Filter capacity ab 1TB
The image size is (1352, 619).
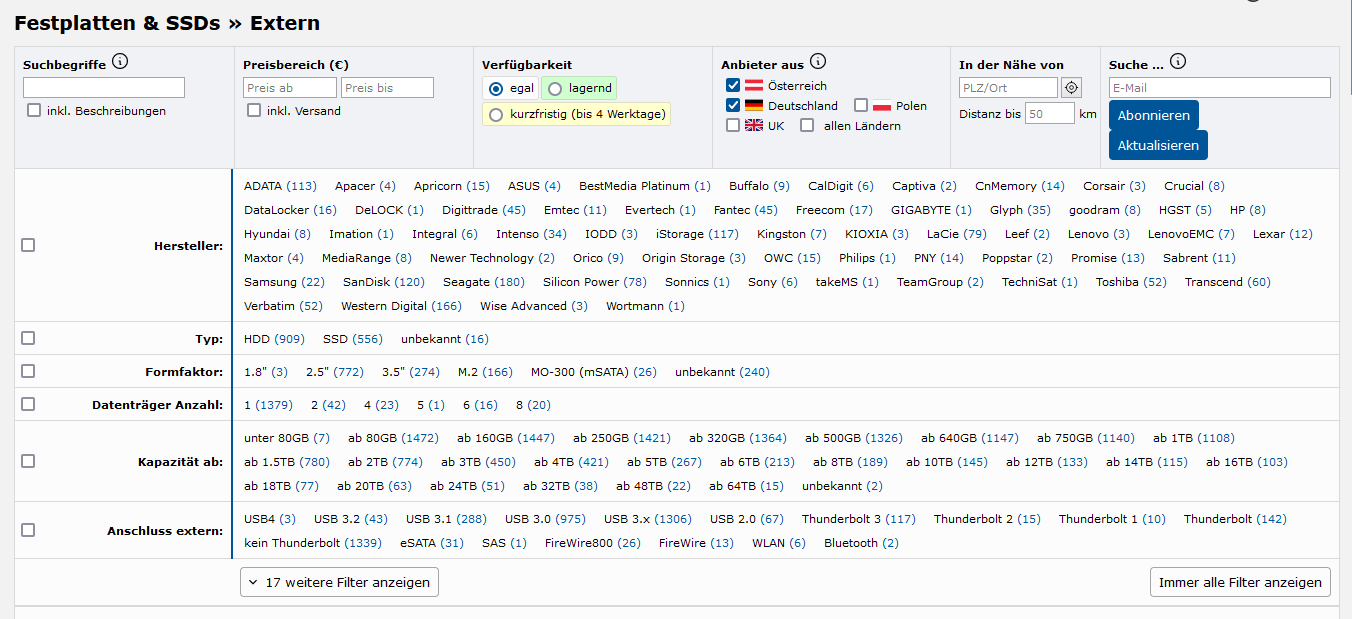coord(1194,438)
